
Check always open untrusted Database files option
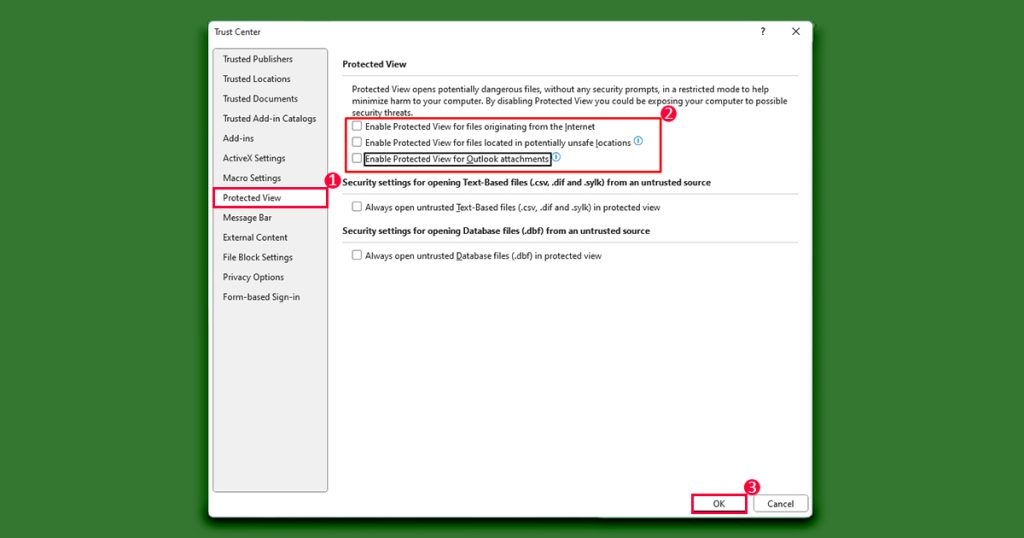(x=357, y=255)
